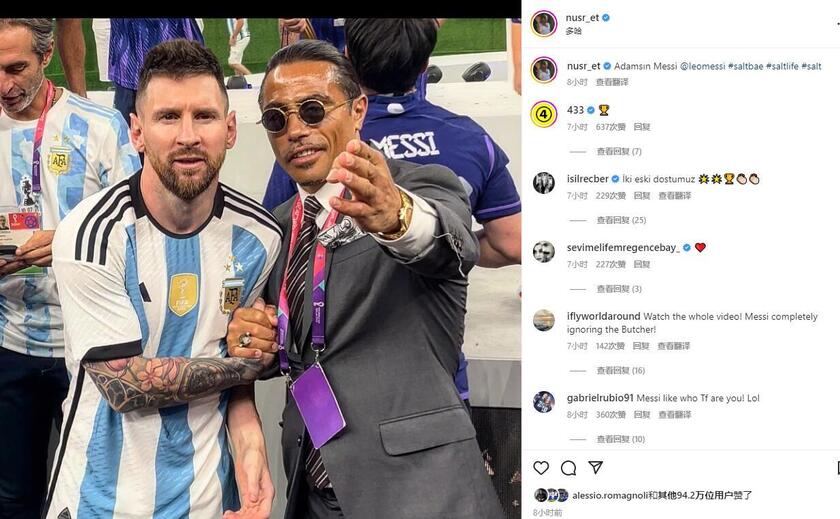Click 查看翻译 under the nusr_et caption
Screen dimensions: 840x519
click(613, 82)
